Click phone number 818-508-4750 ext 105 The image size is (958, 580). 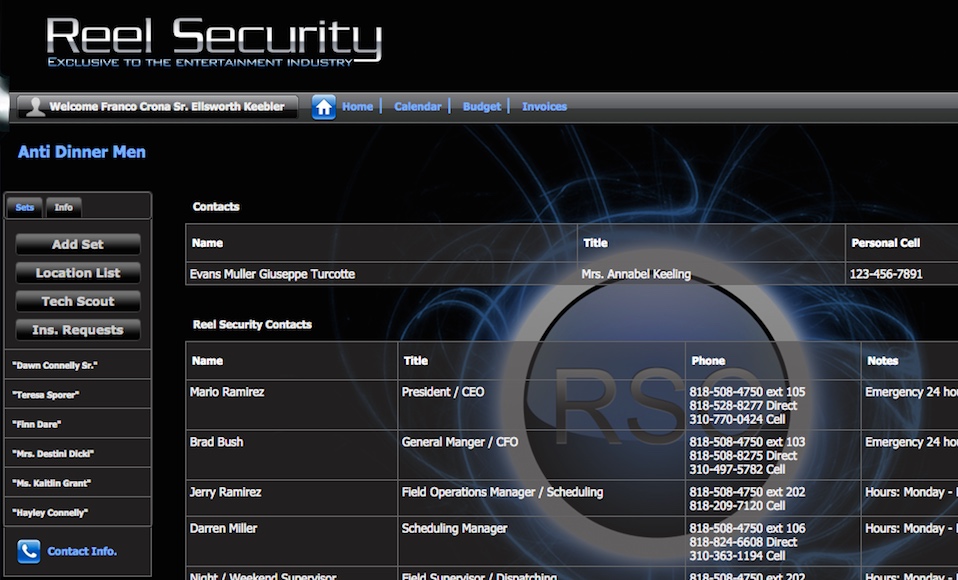tap(747, 392)
